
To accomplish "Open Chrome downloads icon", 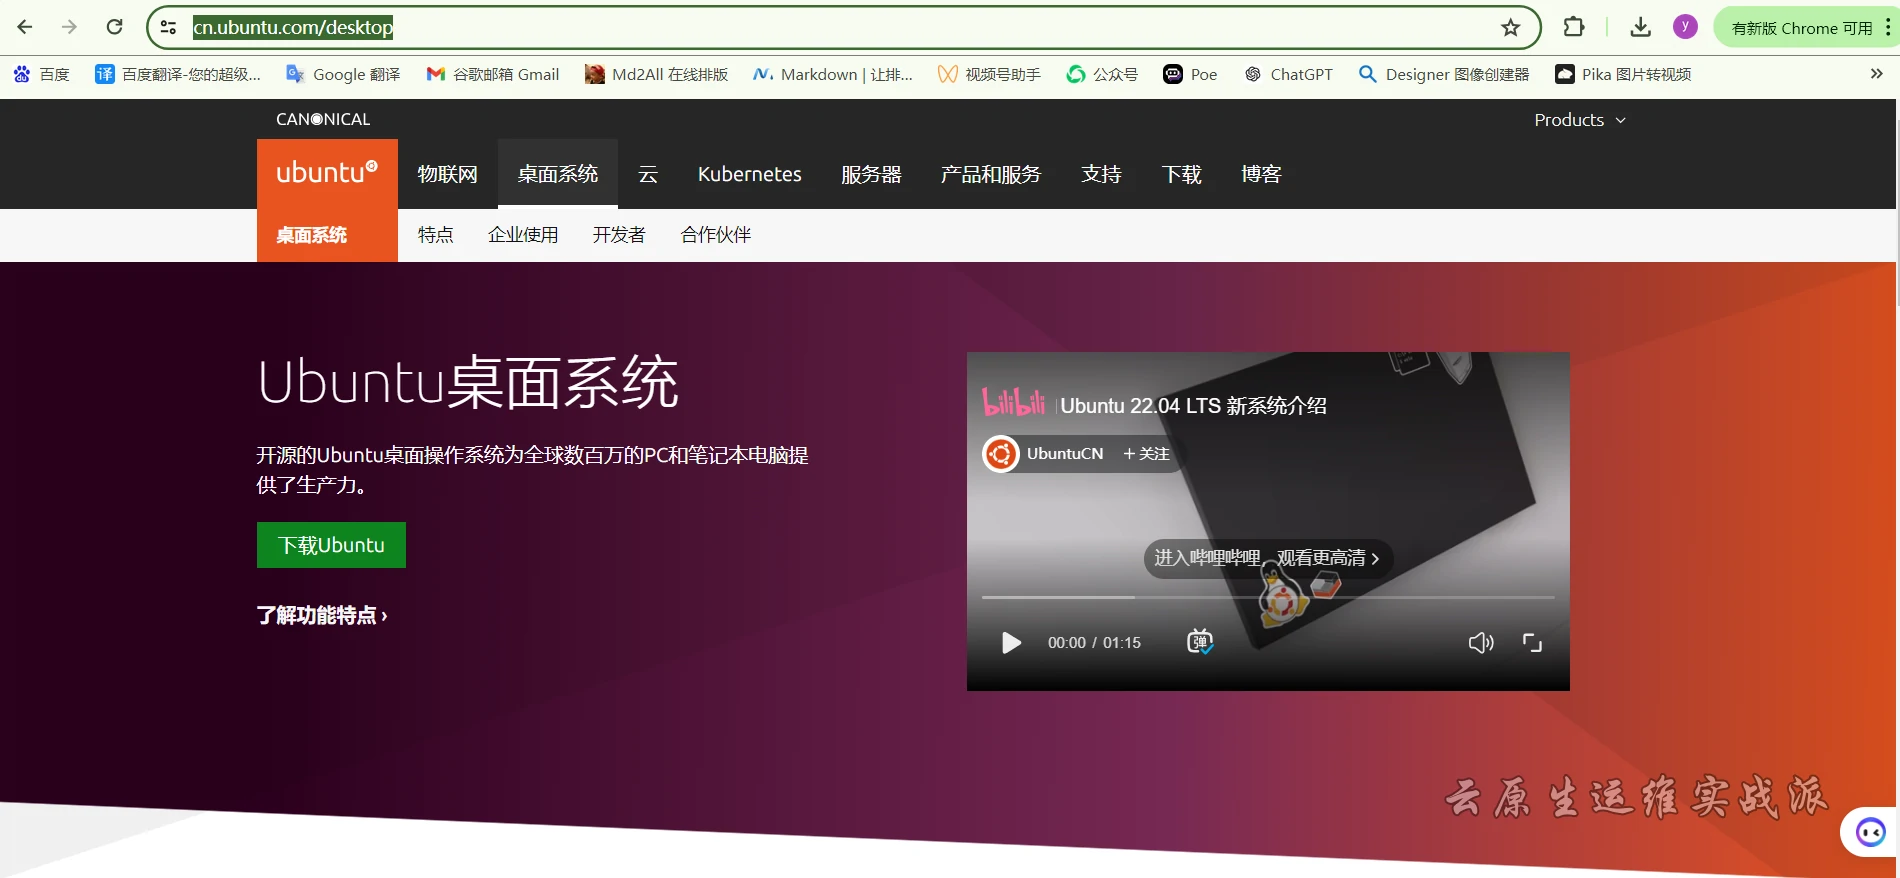I will pos(1640,27).
